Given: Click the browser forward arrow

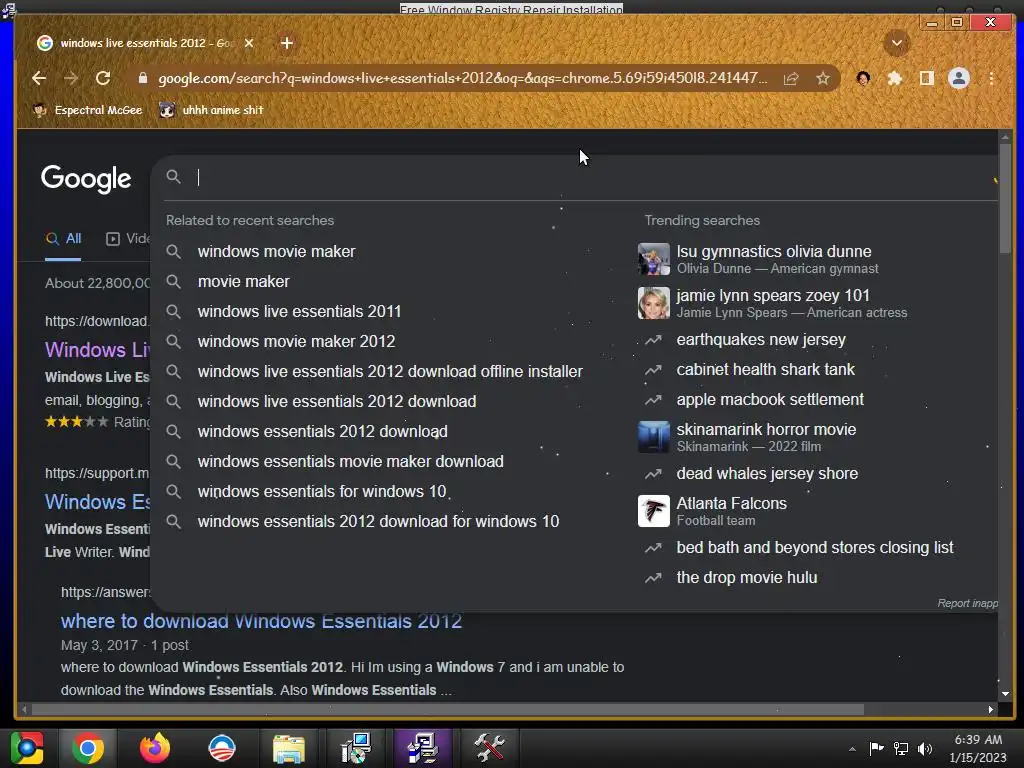Looking at the screenshot, I should point(71,78).
